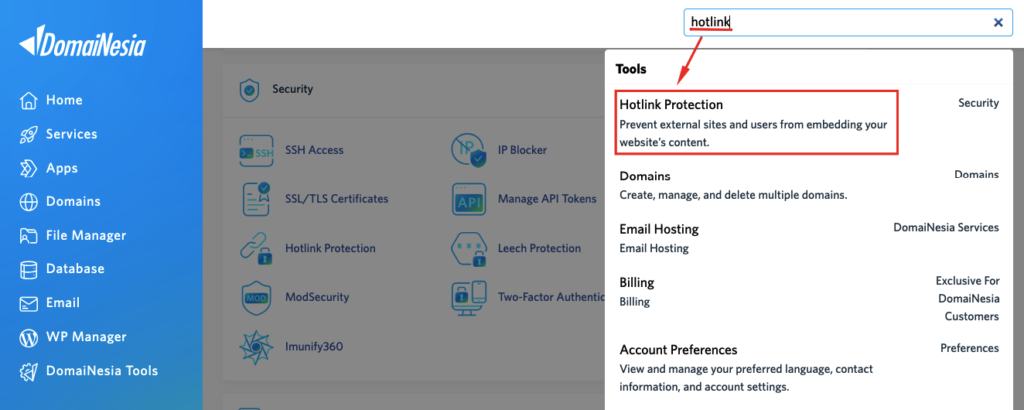This screenshot has height=410, width=1024.
Task: Click 'Create, manage, and delete multiple domains.' description
Action: point(733,195)
